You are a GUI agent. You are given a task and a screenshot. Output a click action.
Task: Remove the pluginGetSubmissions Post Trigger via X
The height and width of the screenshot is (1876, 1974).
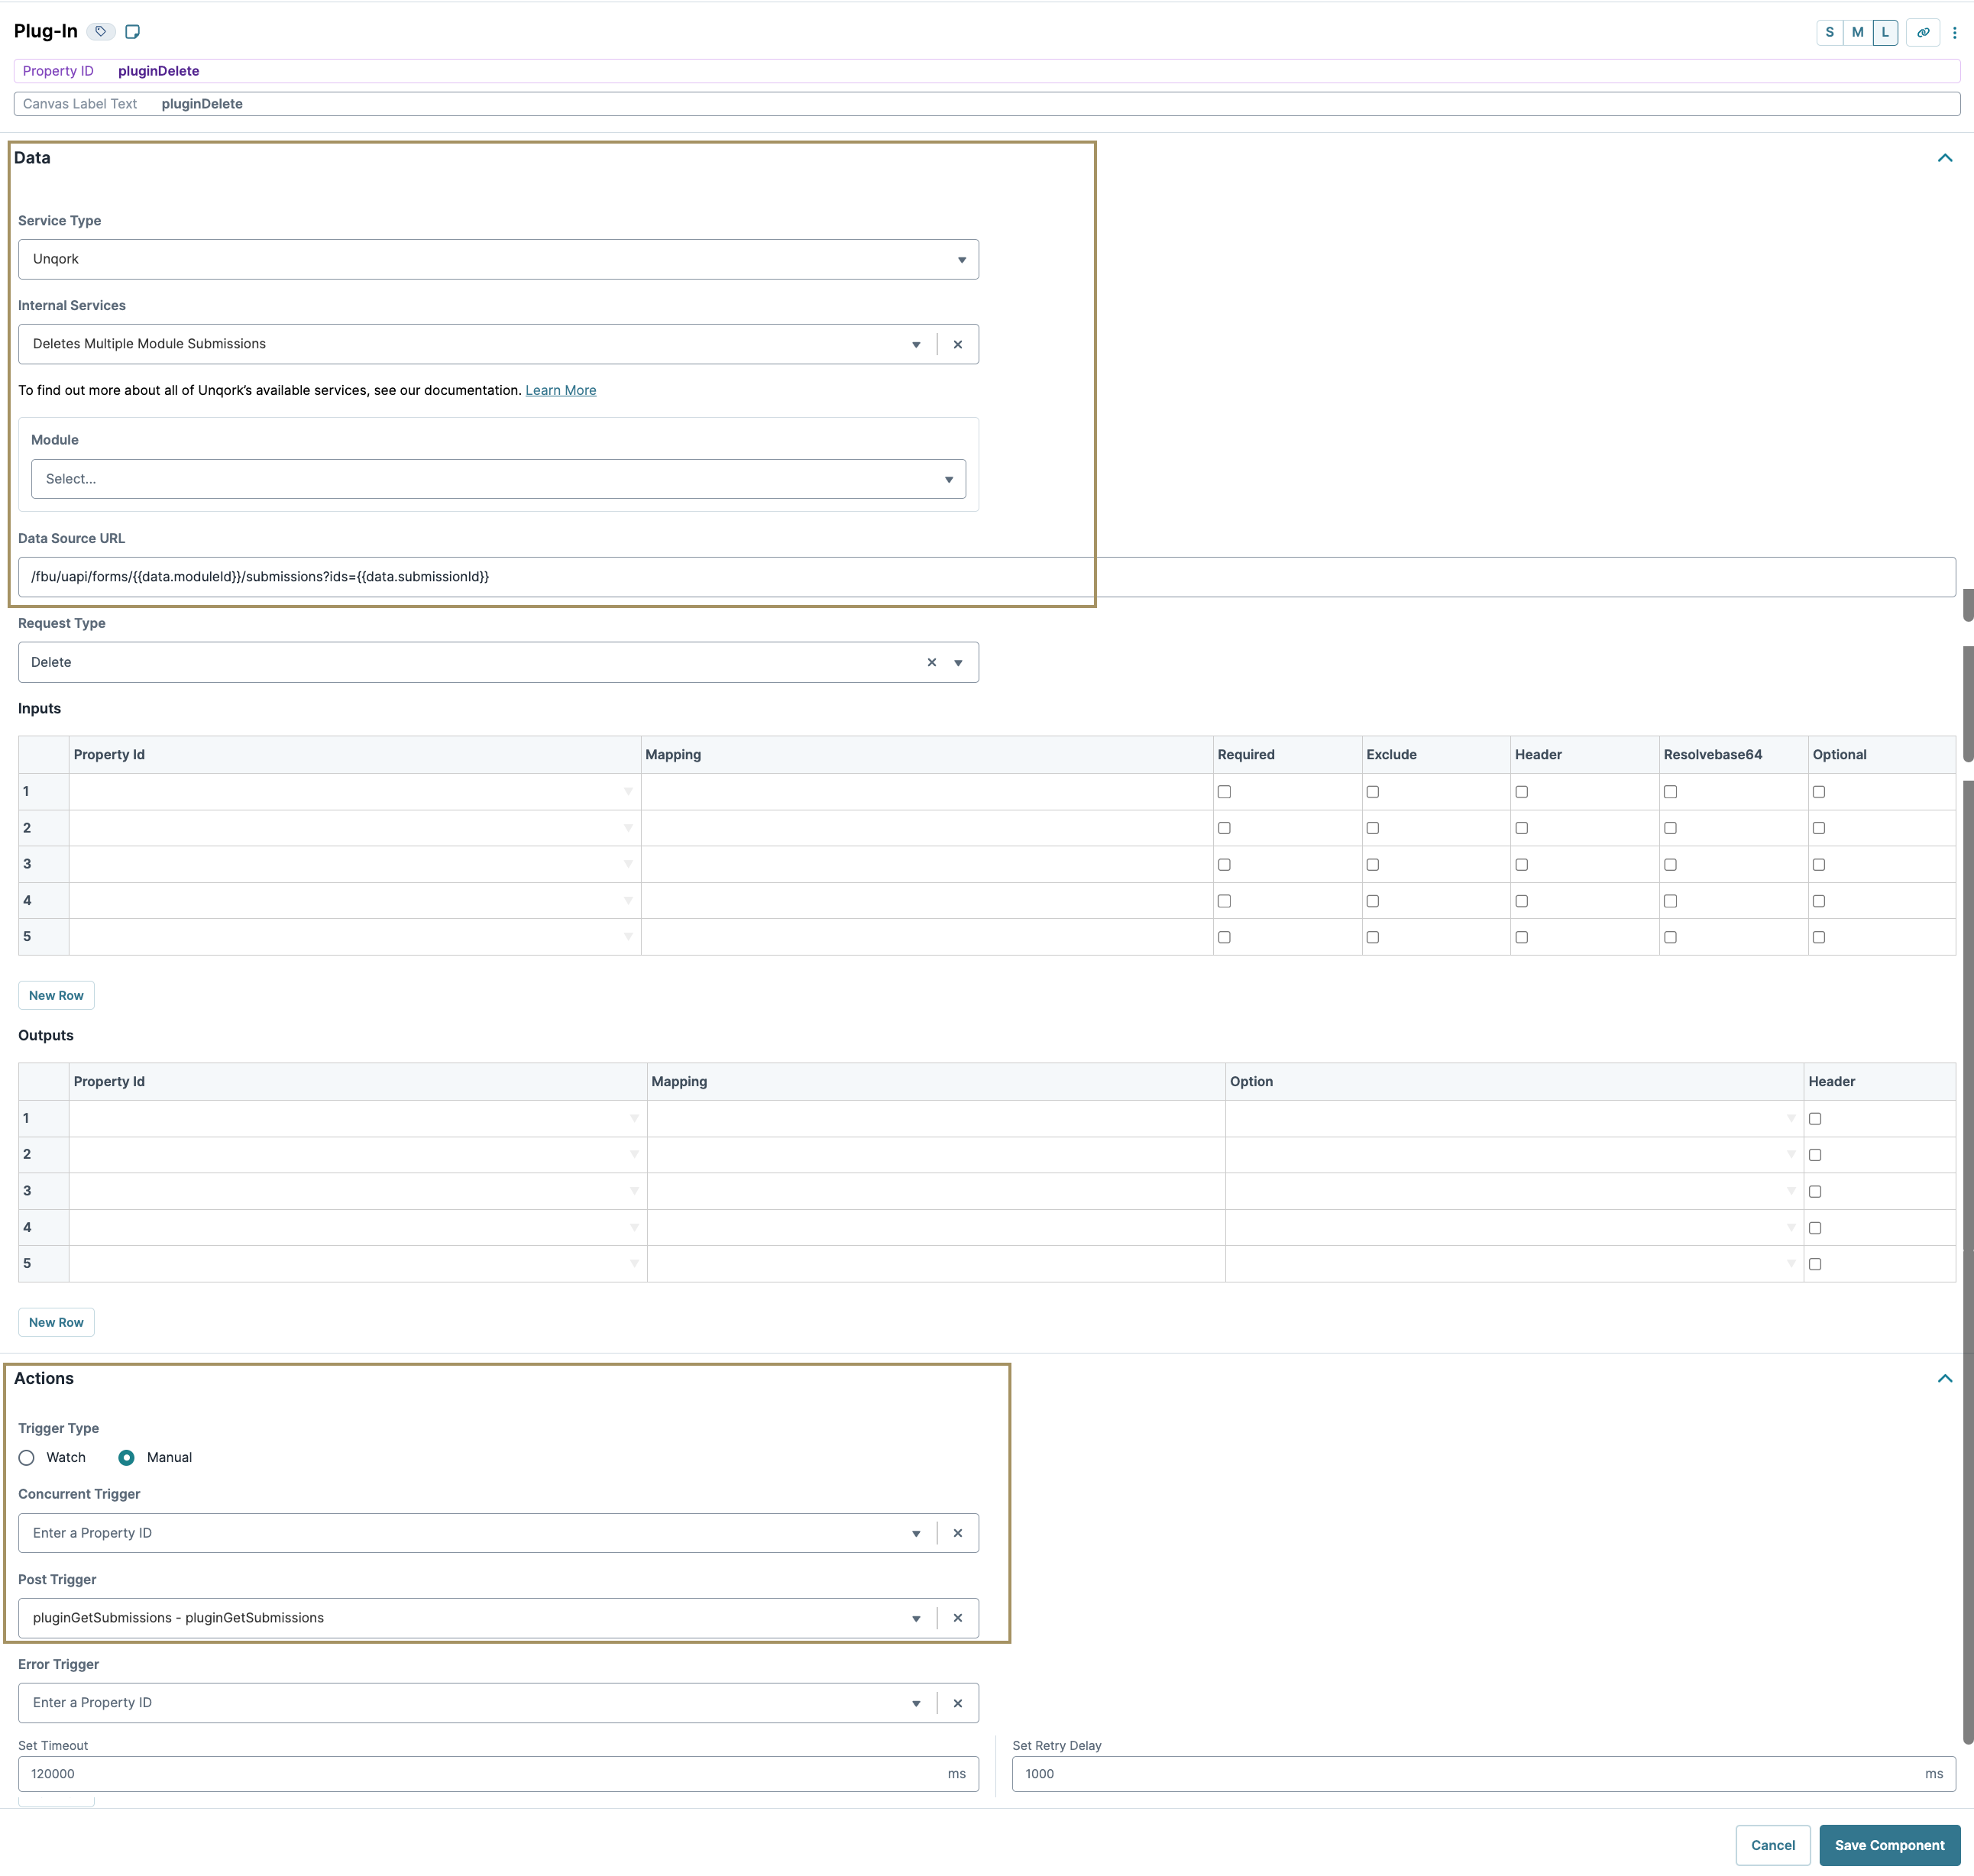point(957,1617)
